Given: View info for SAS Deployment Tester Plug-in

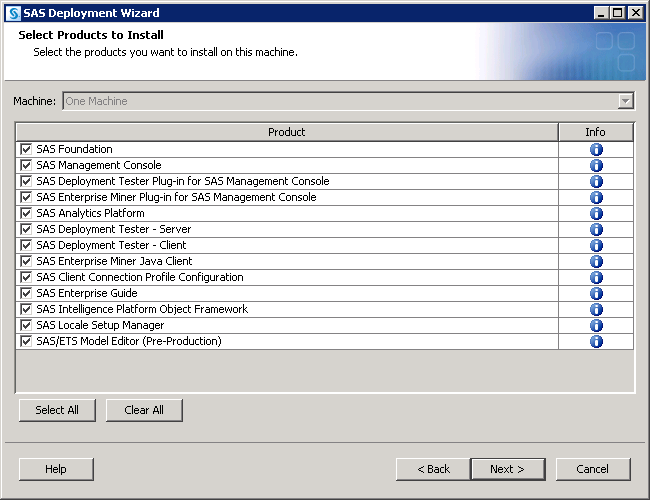Looking at the screenshot, I should 596,182.
